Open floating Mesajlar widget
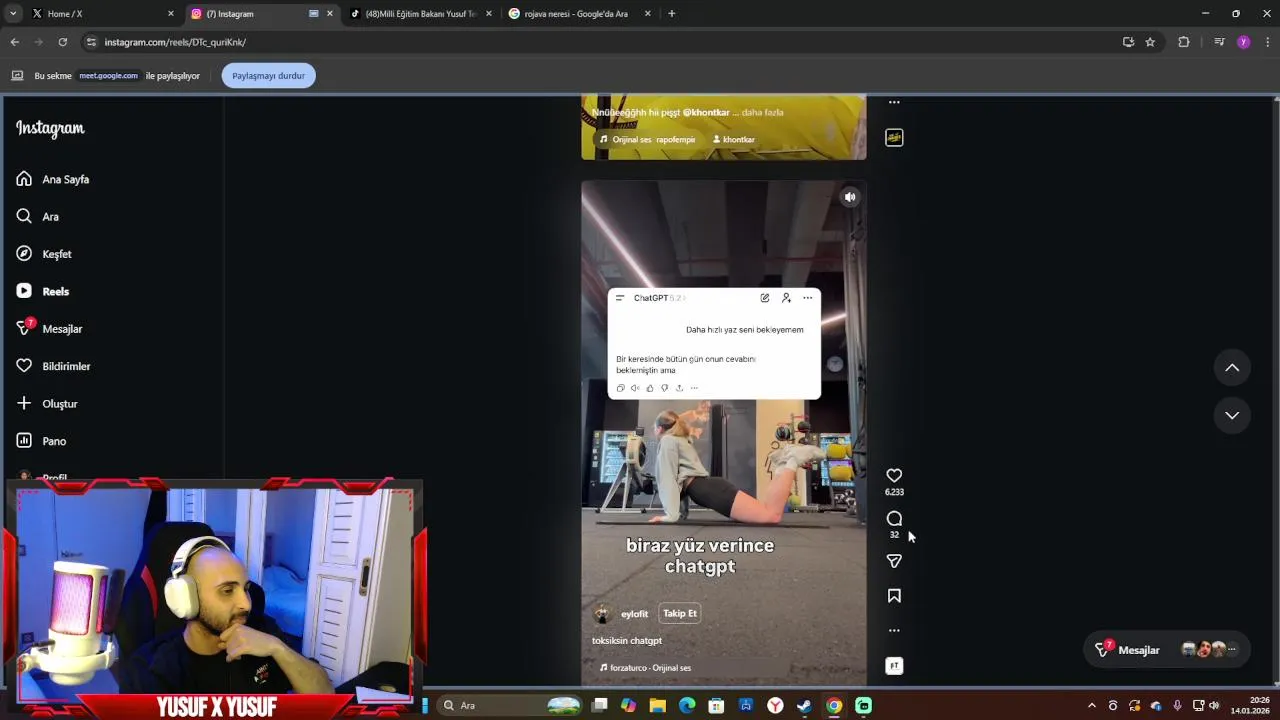1280x720 pixels. click(1165, 650)
